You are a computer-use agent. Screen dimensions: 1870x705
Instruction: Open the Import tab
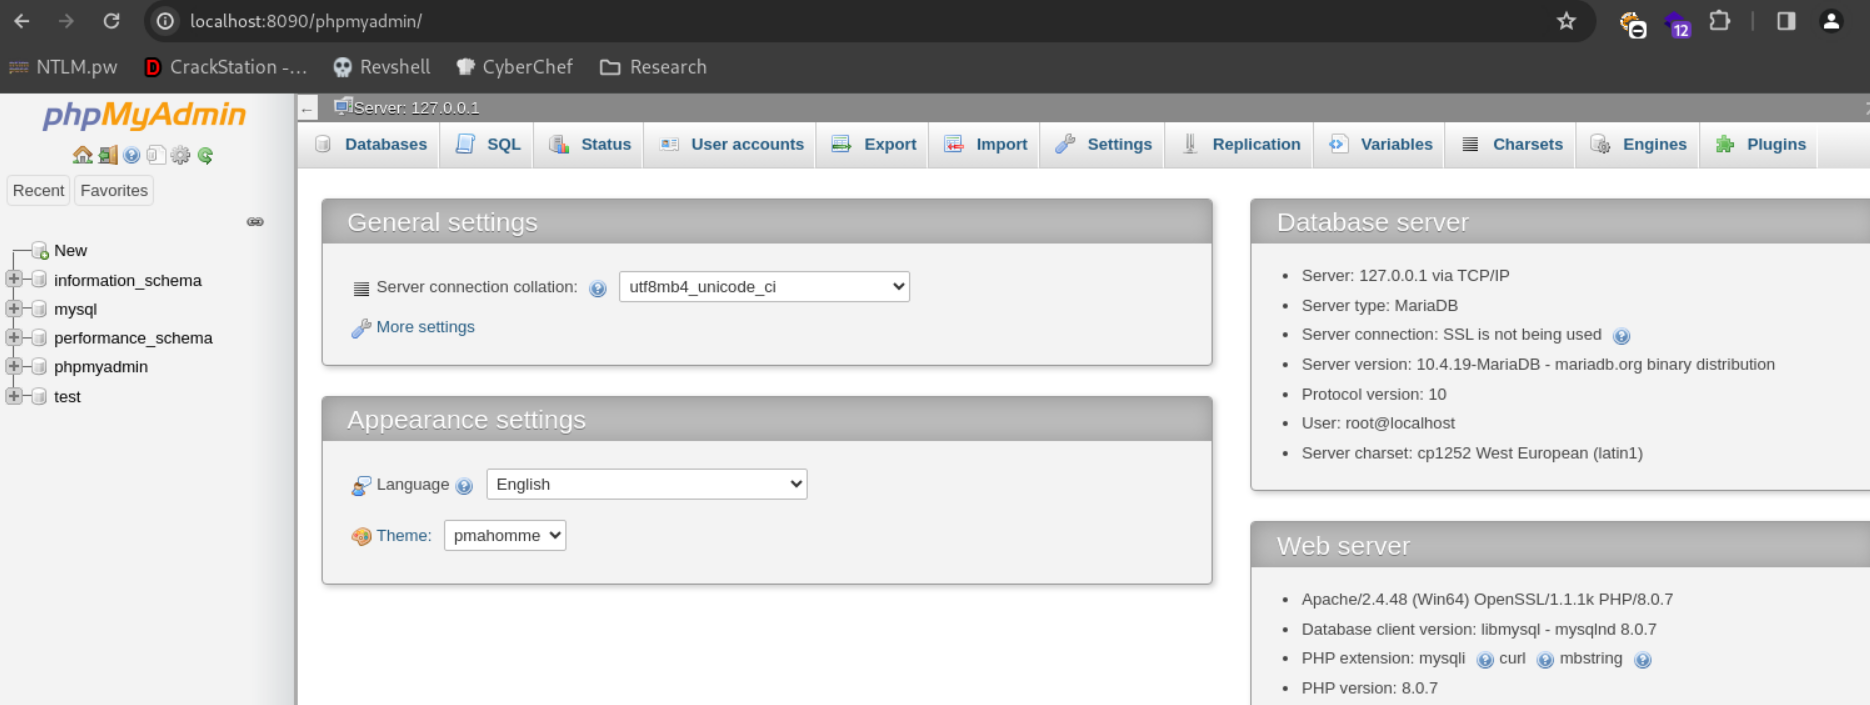985,144
